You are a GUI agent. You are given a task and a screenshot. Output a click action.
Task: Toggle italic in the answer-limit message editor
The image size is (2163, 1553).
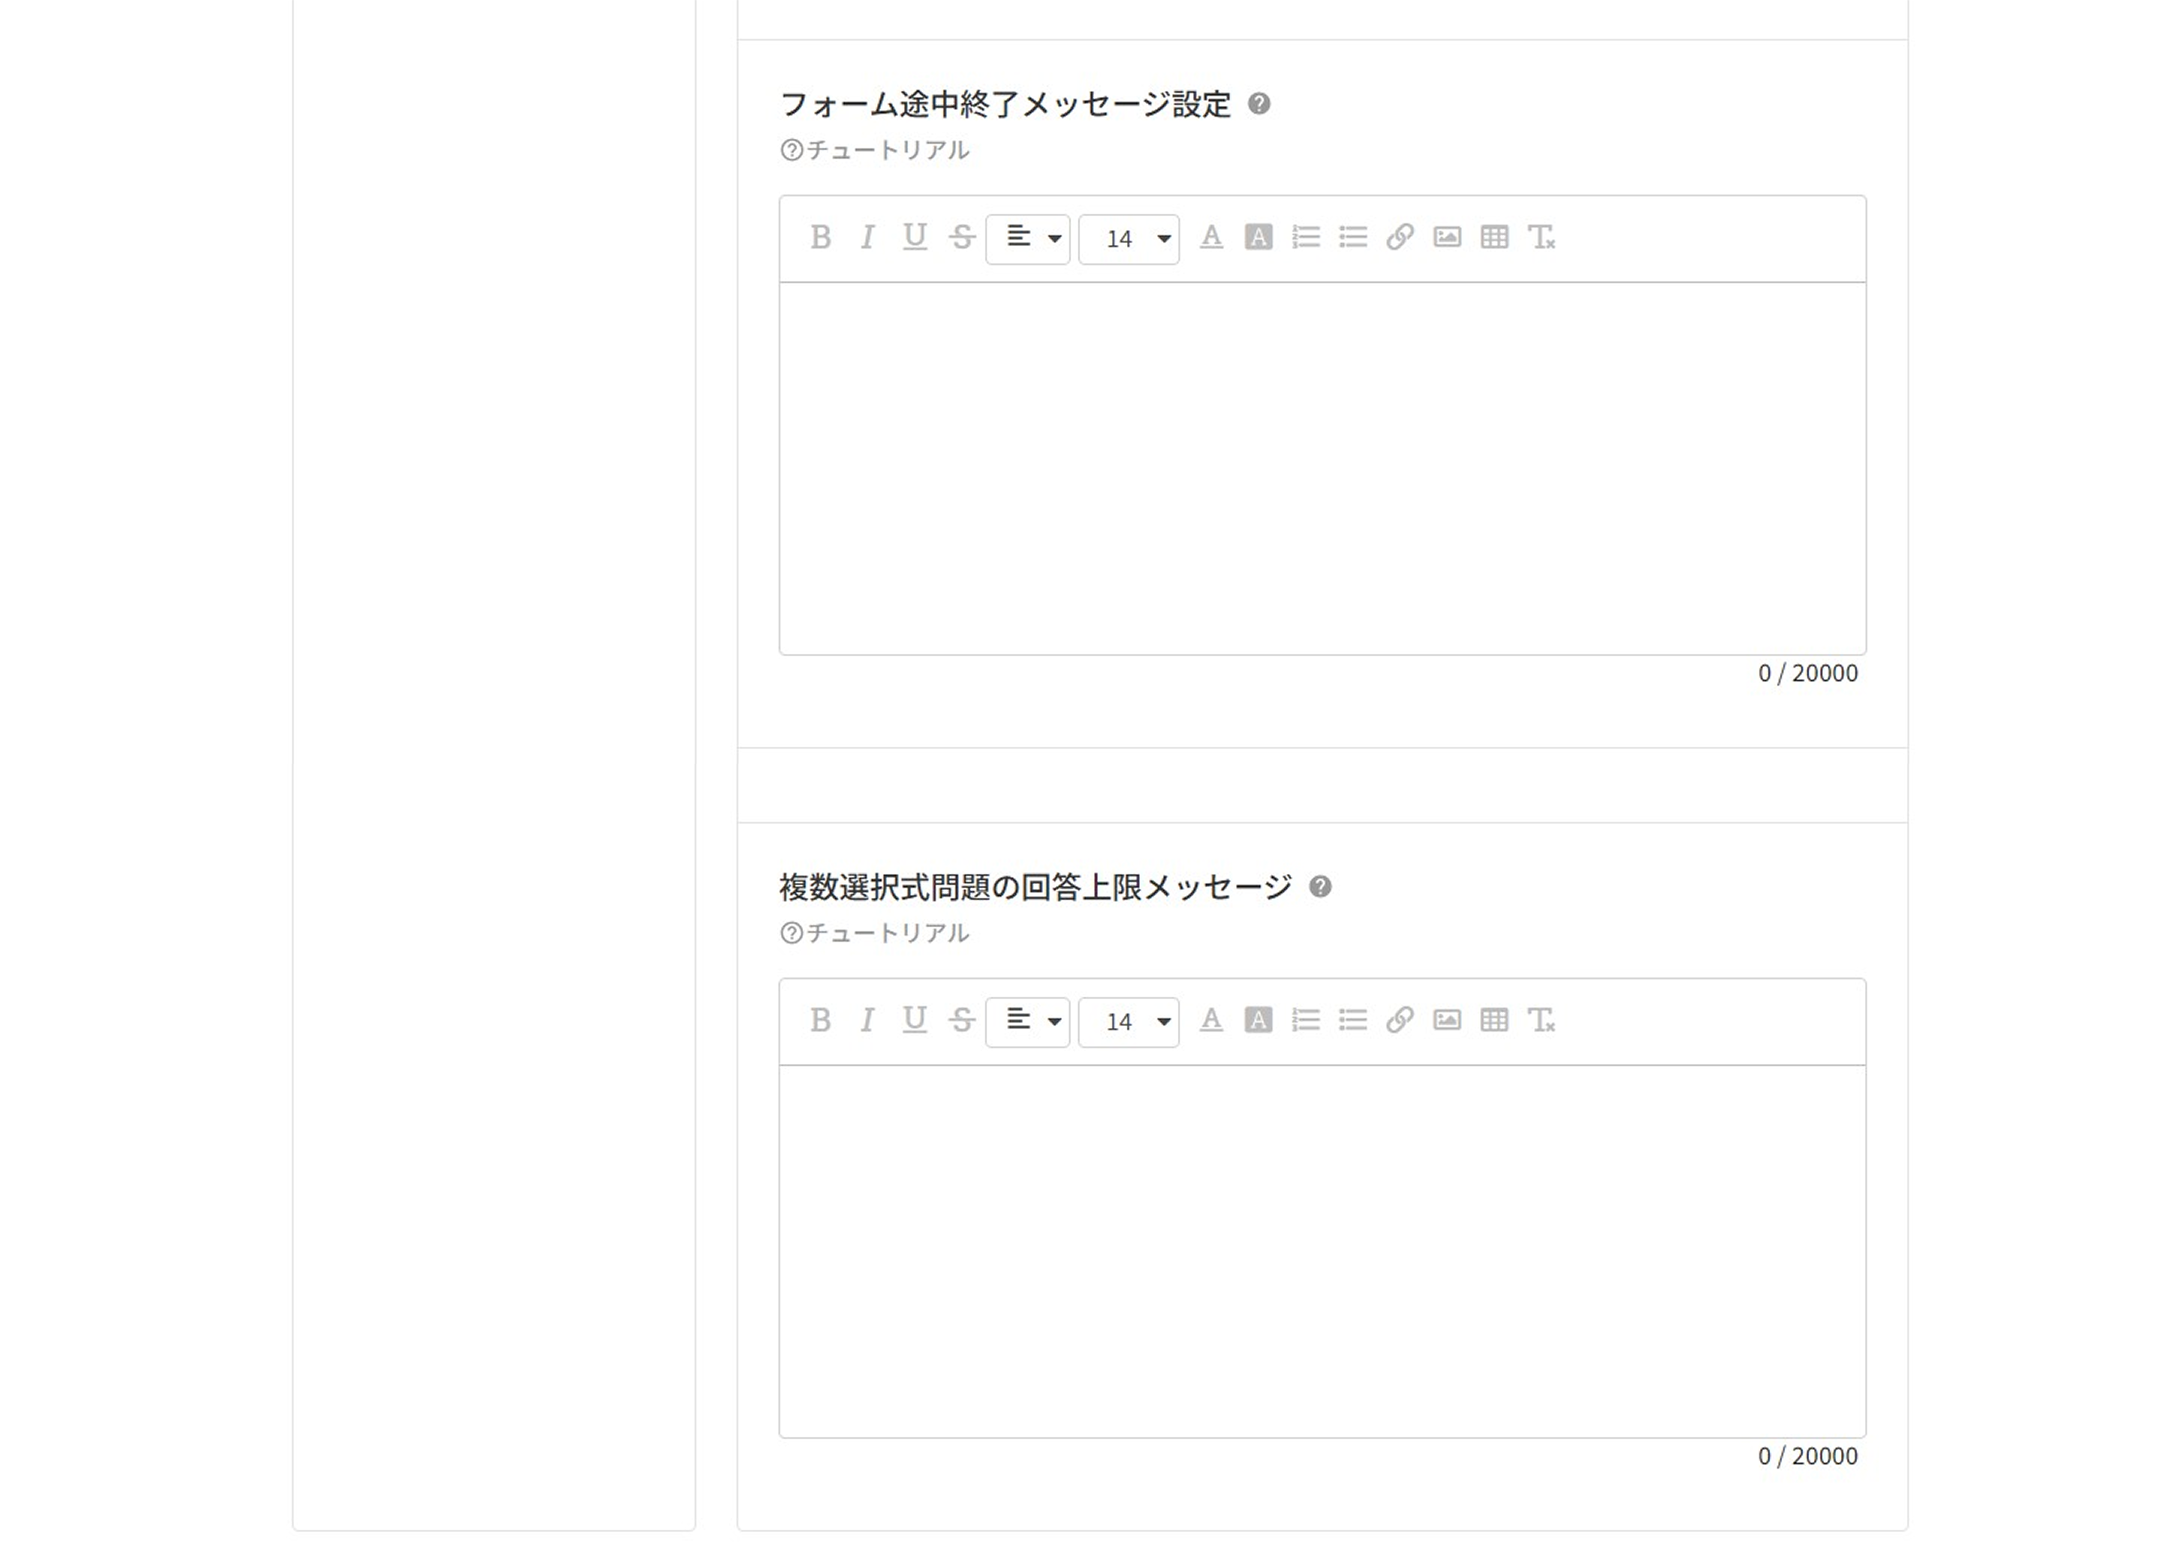pyautogui.click(x=867, y=1021)
